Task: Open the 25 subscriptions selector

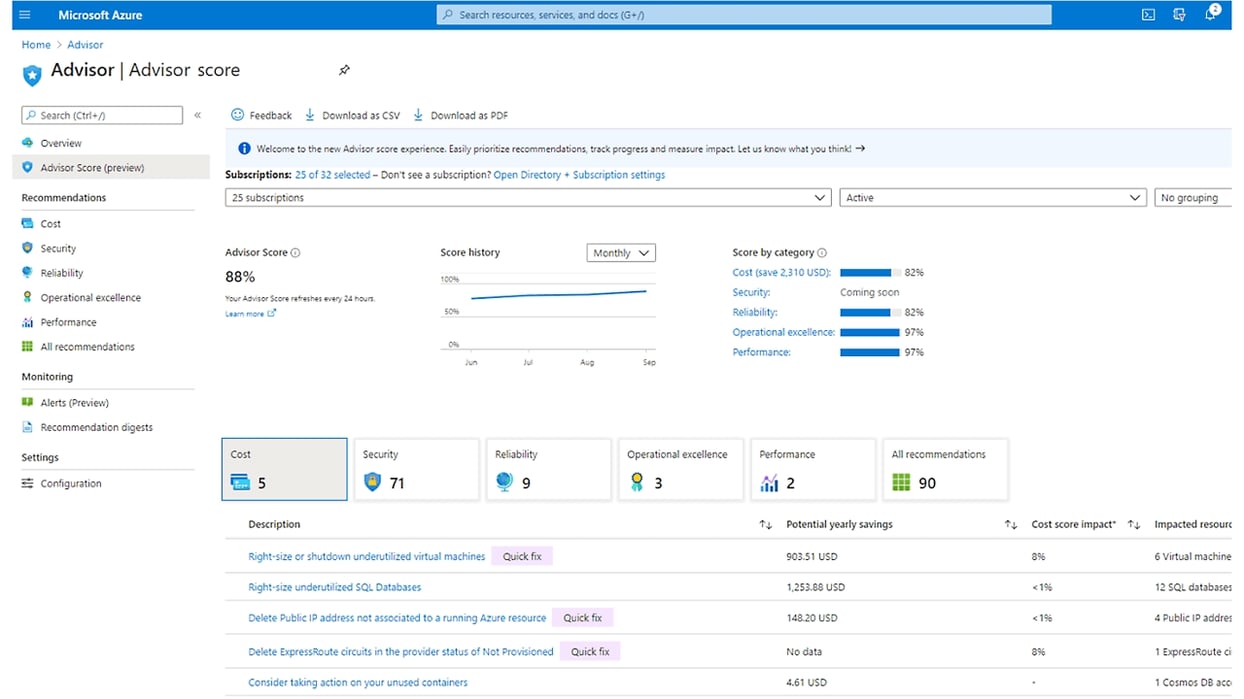Action: tap(528, 197)
